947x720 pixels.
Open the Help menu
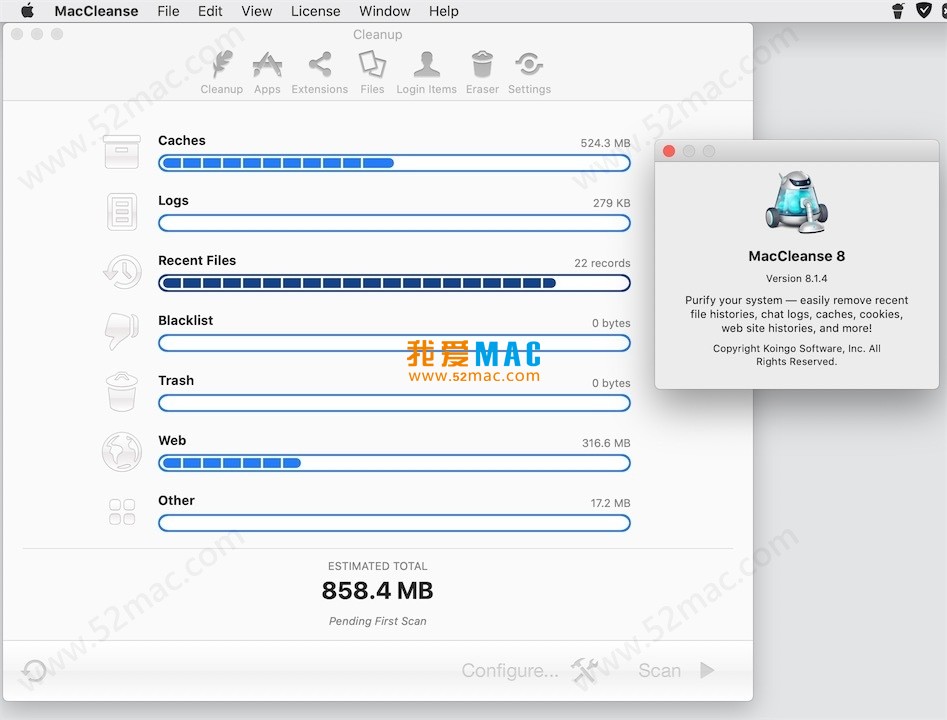tap(443, 11)
